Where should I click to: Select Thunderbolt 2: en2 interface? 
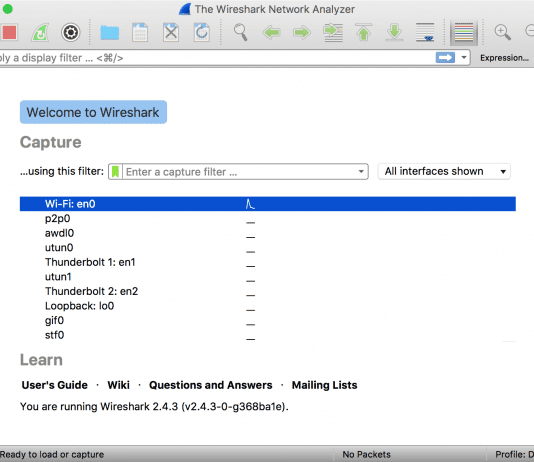(x=268, y=291)
